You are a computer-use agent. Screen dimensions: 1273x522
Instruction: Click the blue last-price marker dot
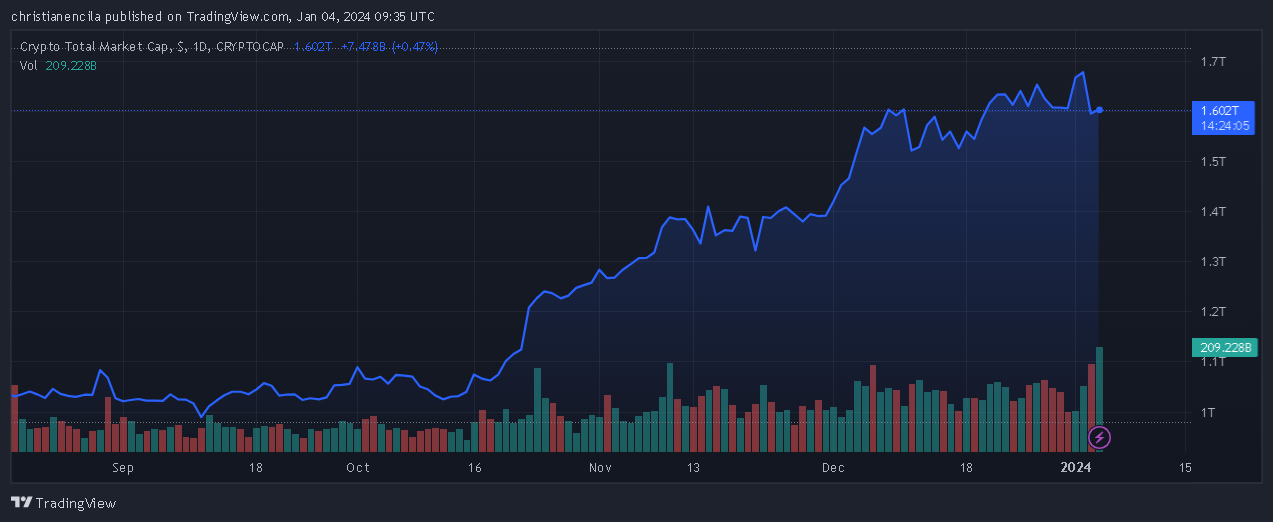(1100, 109)
